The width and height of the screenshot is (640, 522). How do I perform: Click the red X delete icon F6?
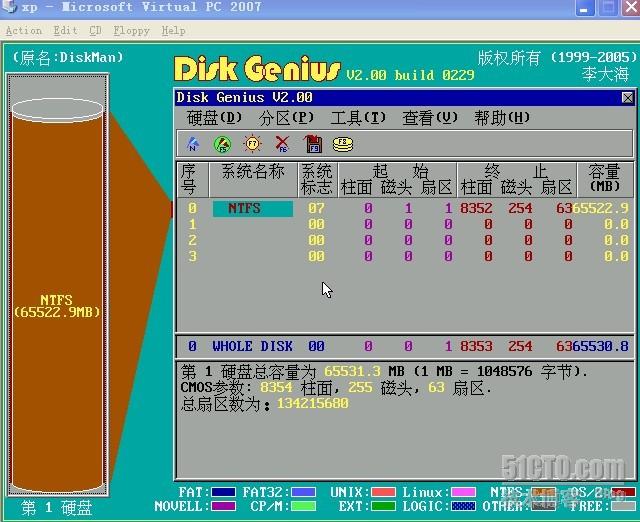tap(282, 144)
